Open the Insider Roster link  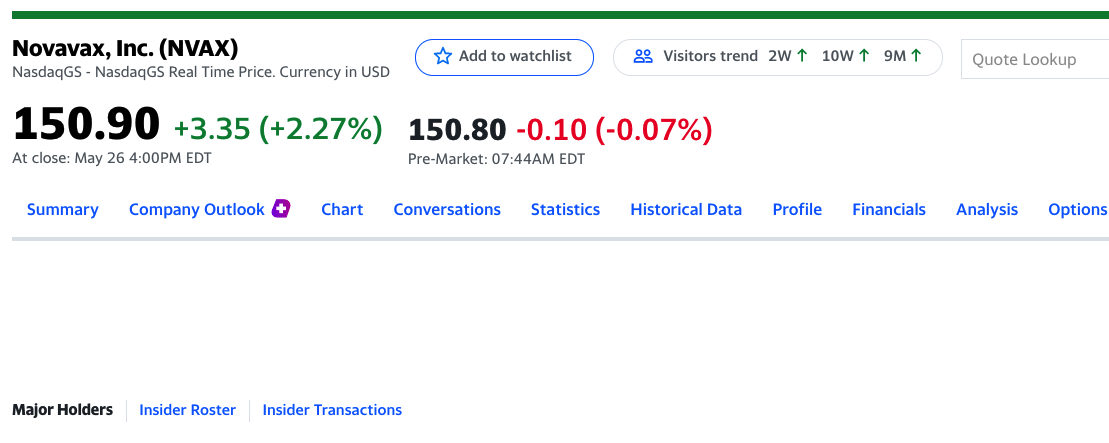[x=187, y=410]
